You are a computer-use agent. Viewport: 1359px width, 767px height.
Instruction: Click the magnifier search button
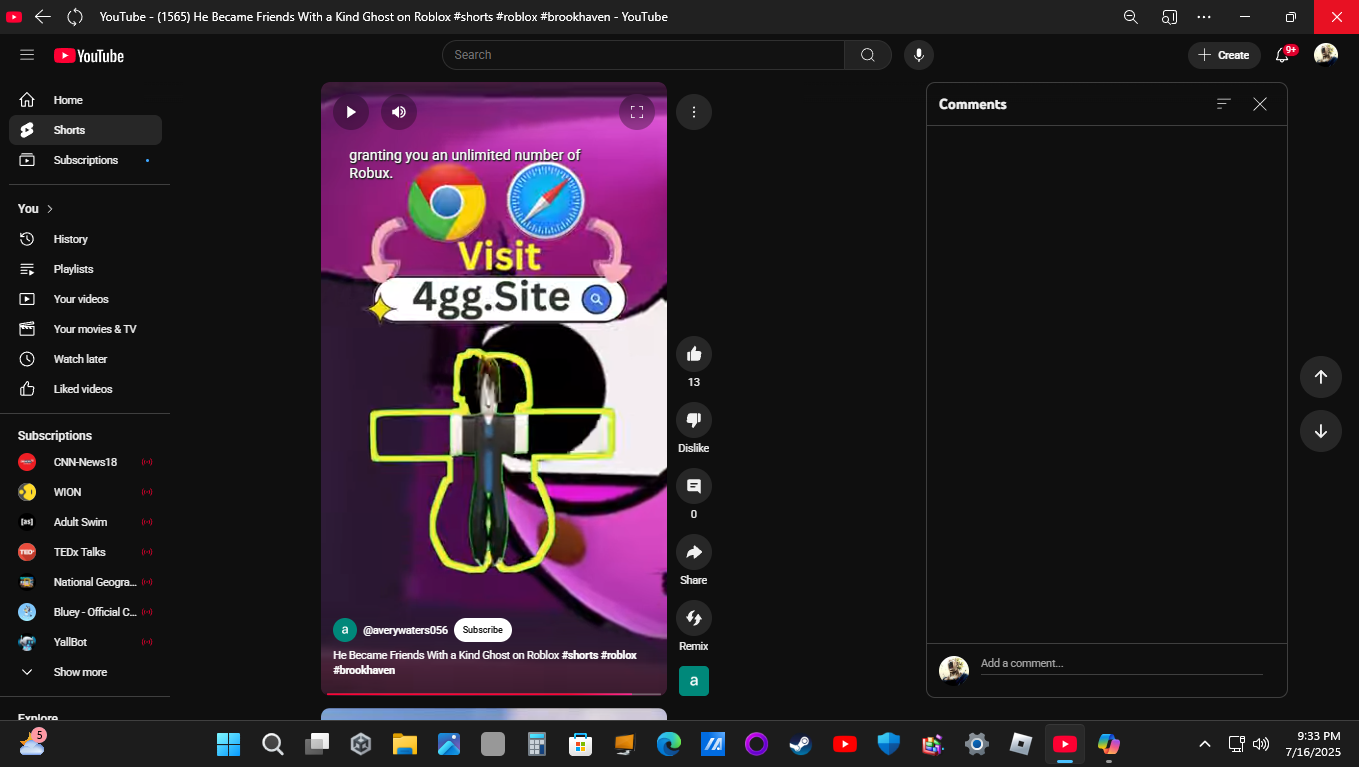(x=868, y=55)
